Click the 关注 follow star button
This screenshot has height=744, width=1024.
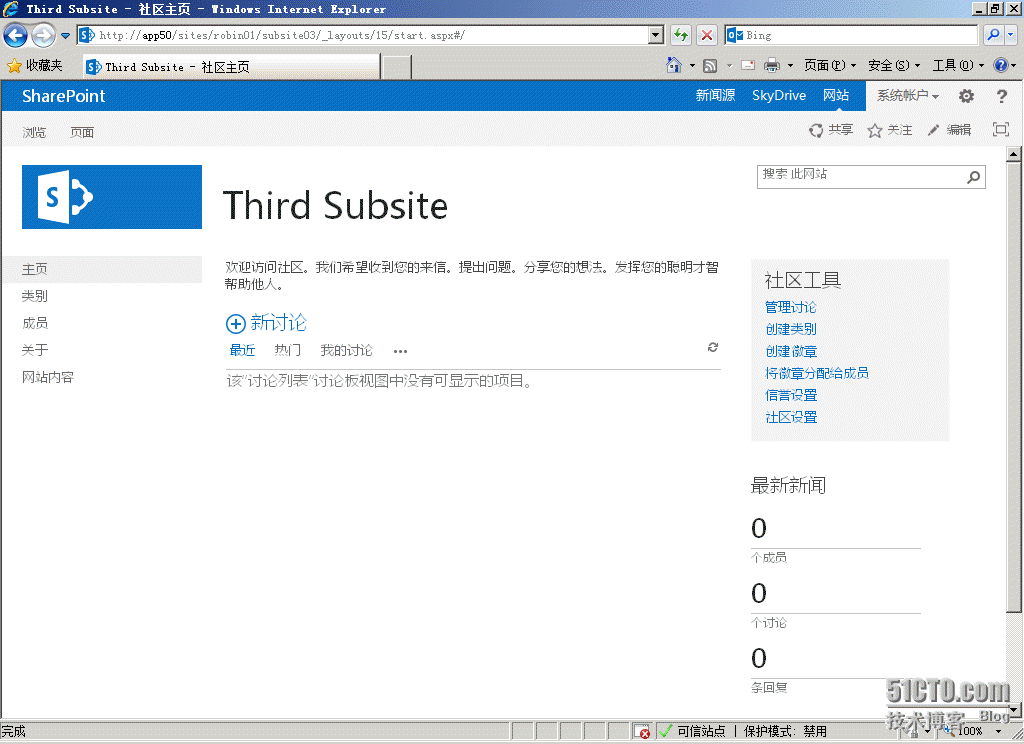(889, 130)
